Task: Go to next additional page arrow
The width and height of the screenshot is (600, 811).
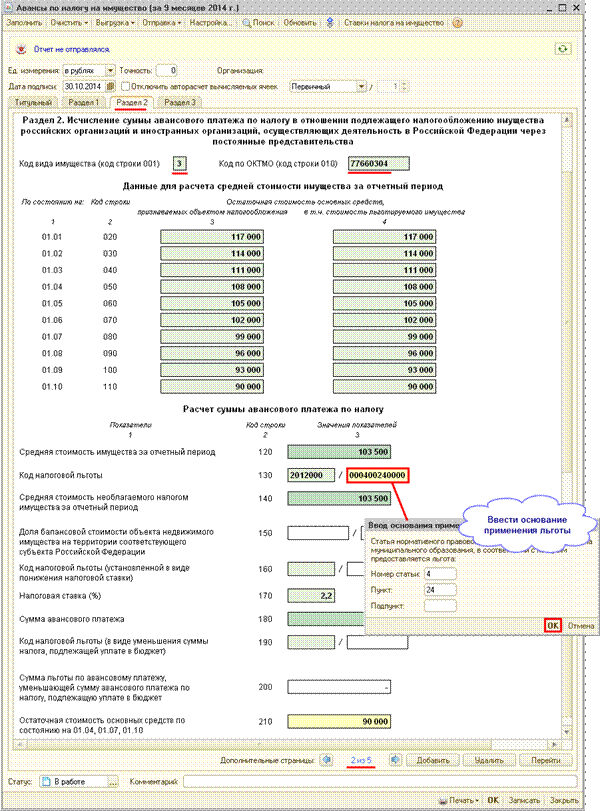Action: point(395,760)
